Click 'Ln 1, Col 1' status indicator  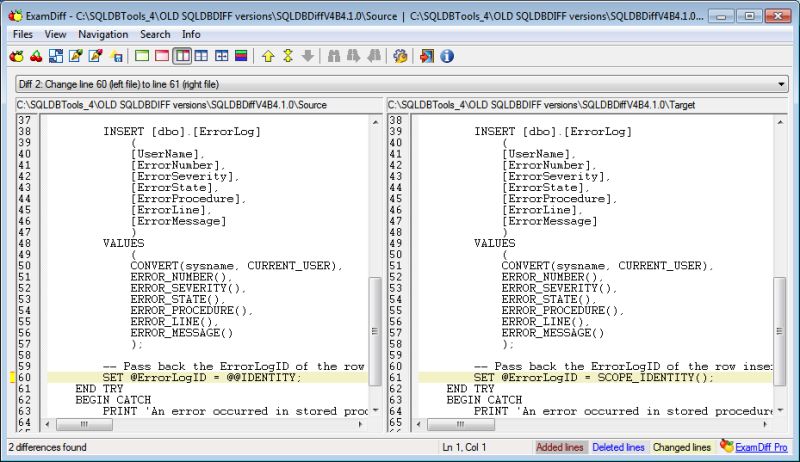(x=464, y=447)
